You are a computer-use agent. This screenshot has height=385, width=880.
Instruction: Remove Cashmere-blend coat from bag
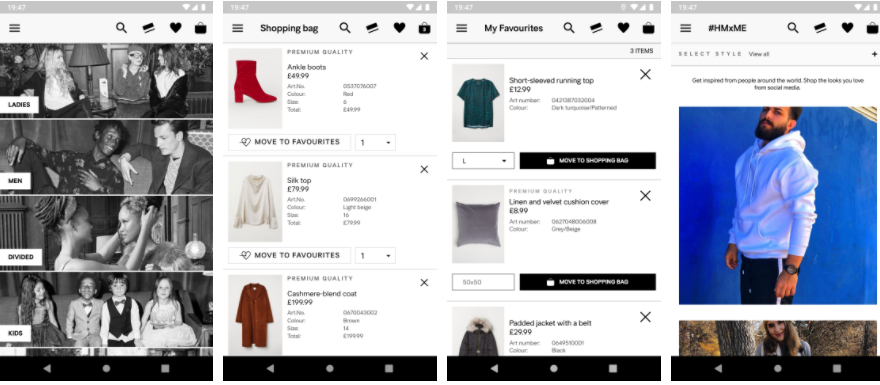click(x=424, y=283)
